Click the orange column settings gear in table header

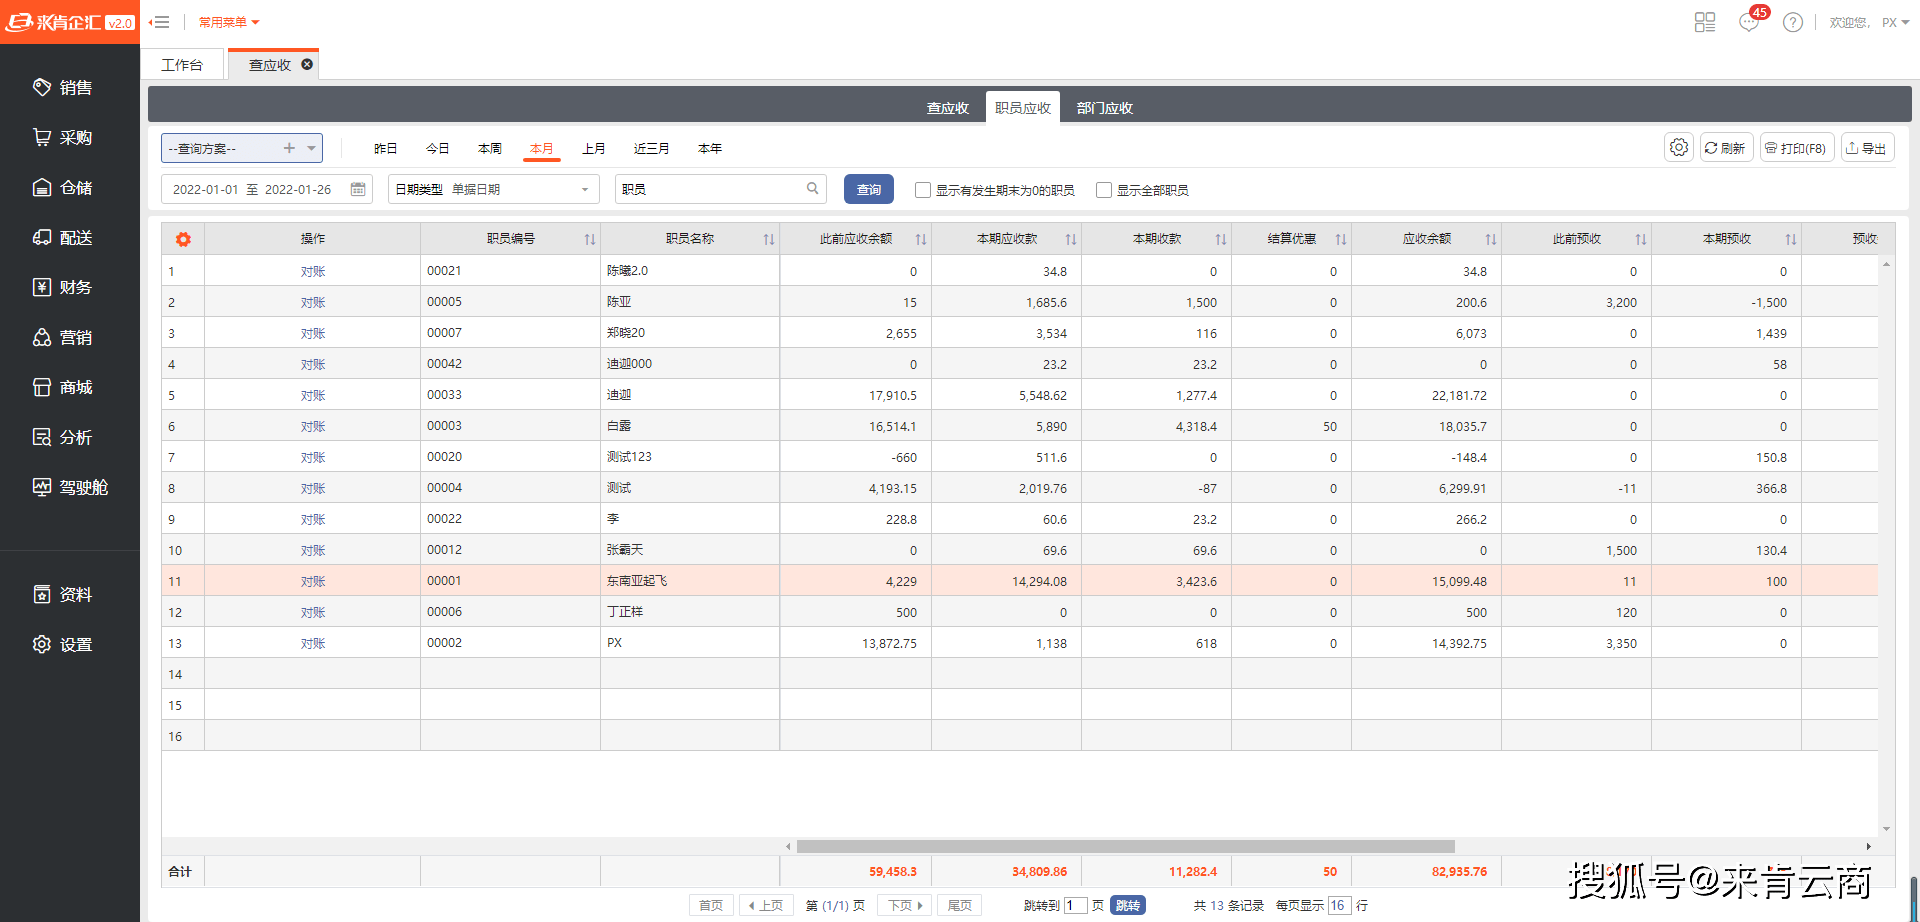click(183, 239)
